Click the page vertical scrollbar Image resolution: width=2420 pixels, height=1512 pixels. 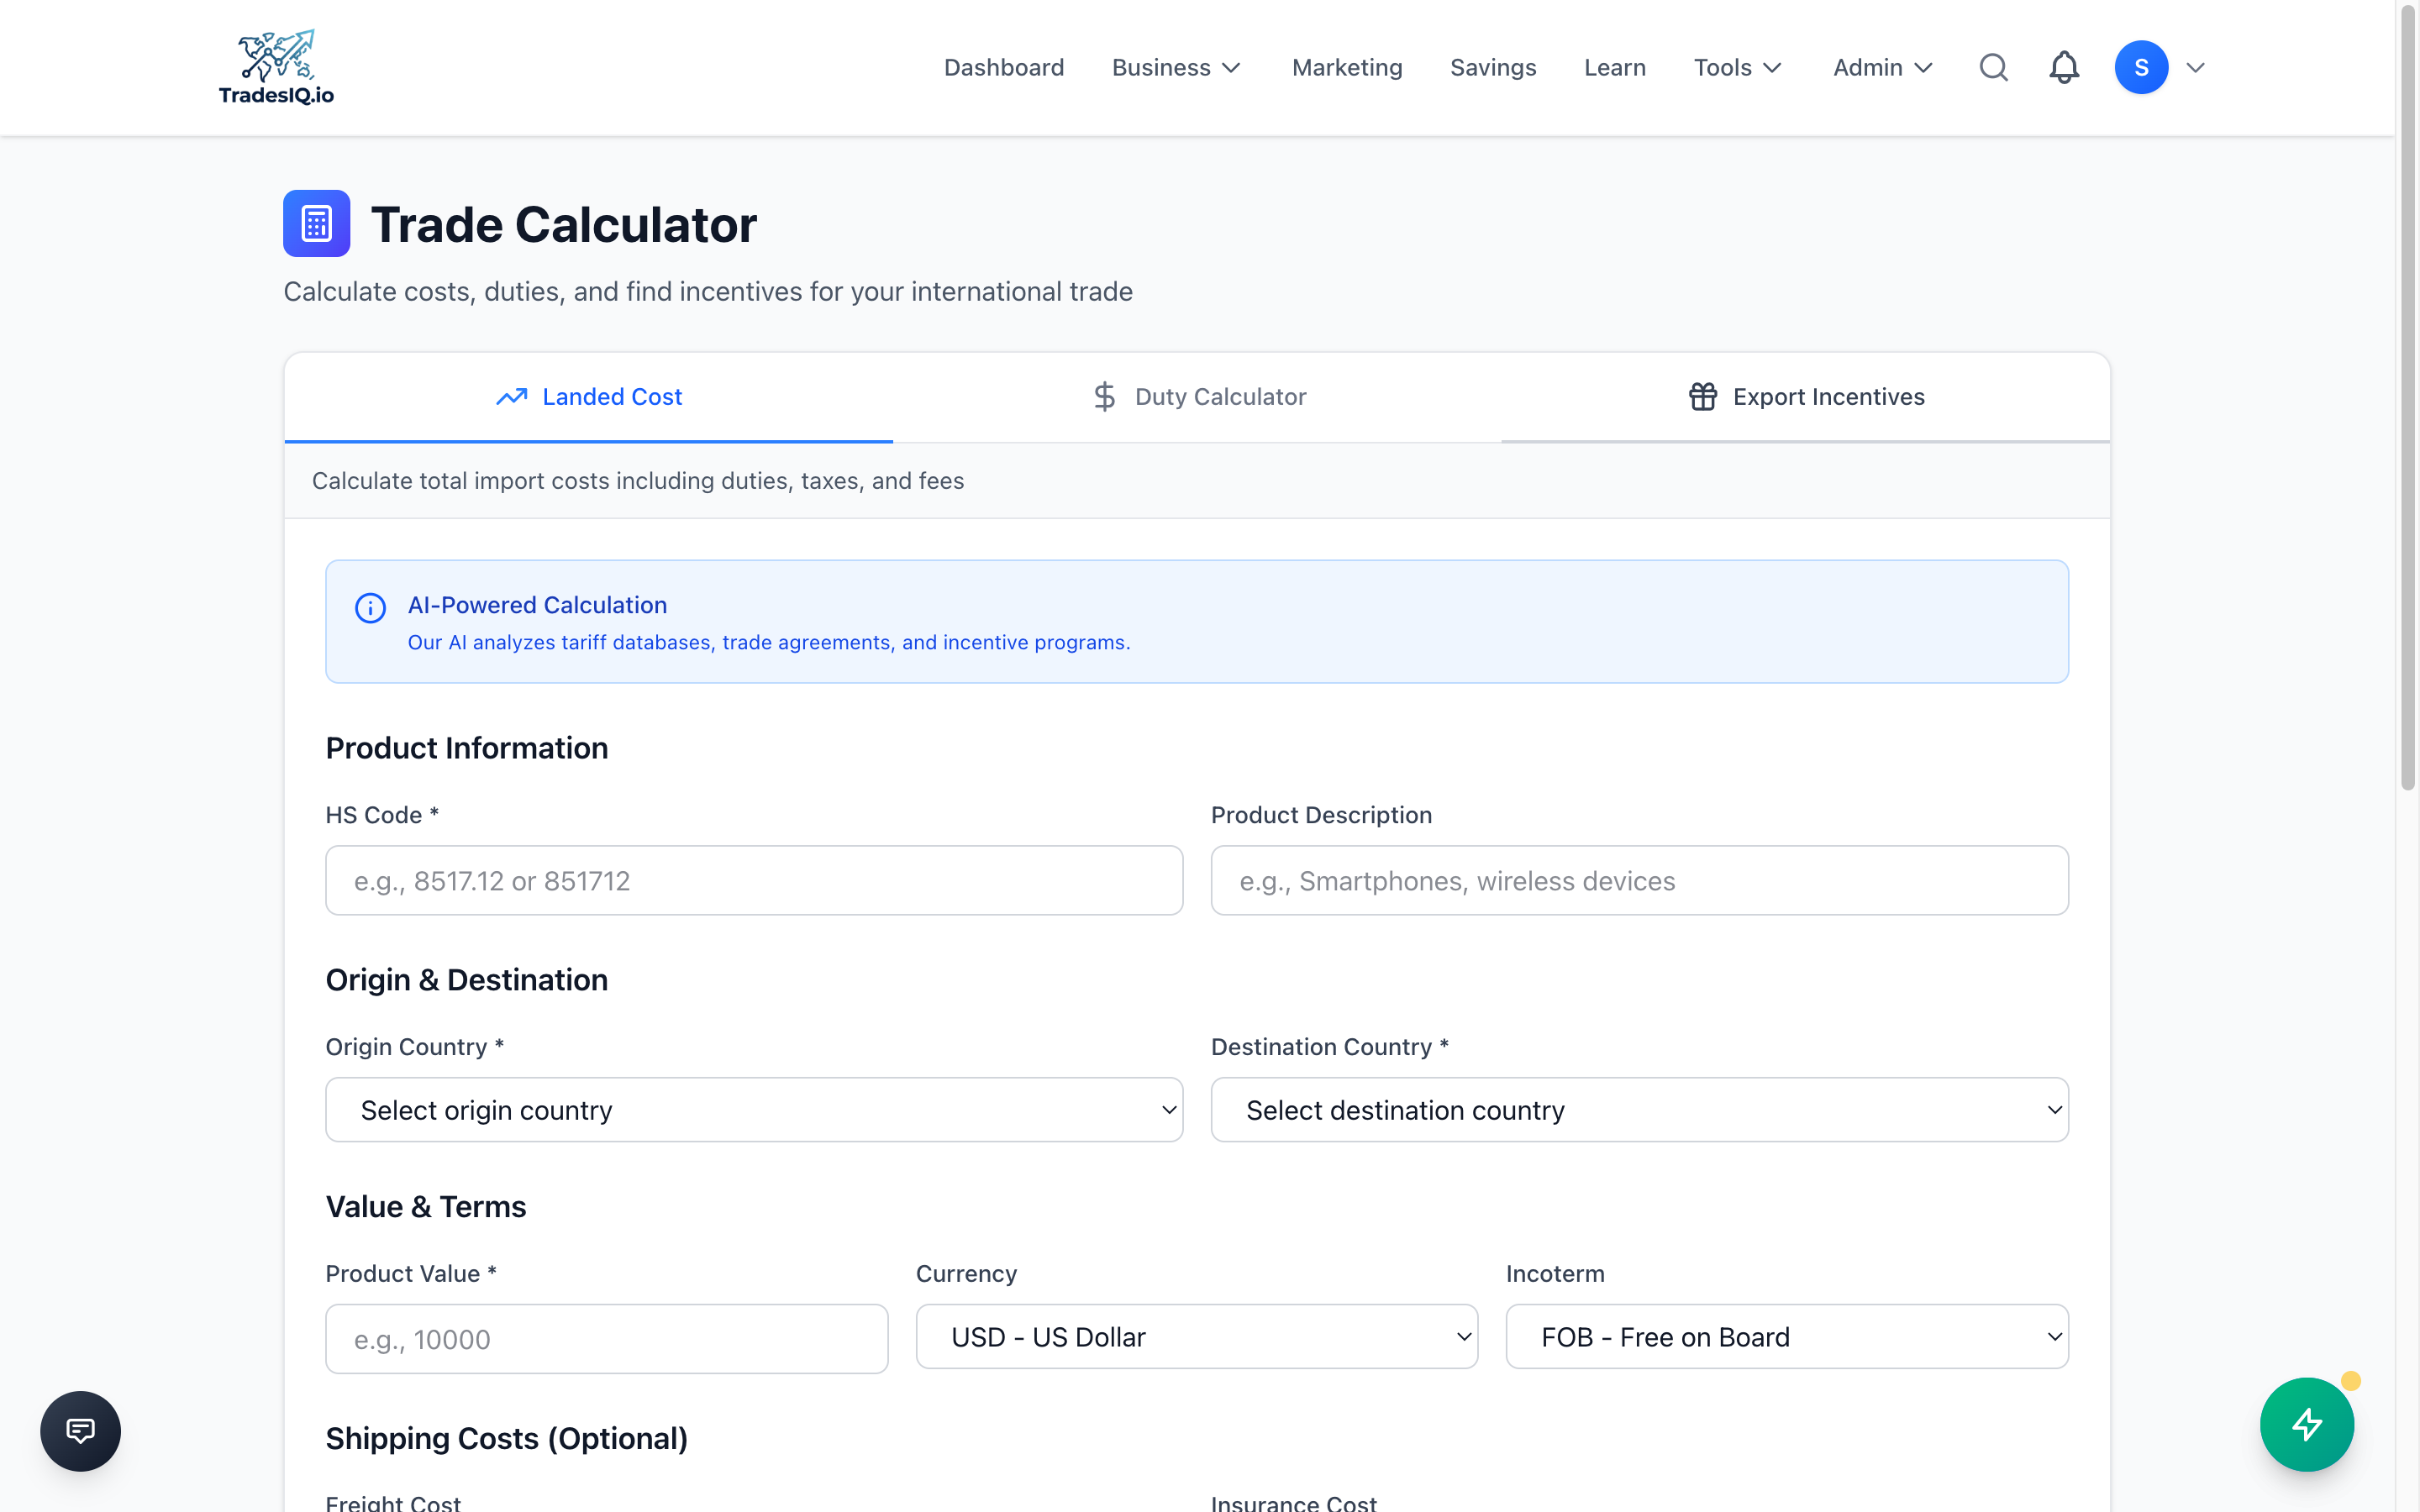pyautogui.click(x=2408, y=400)
